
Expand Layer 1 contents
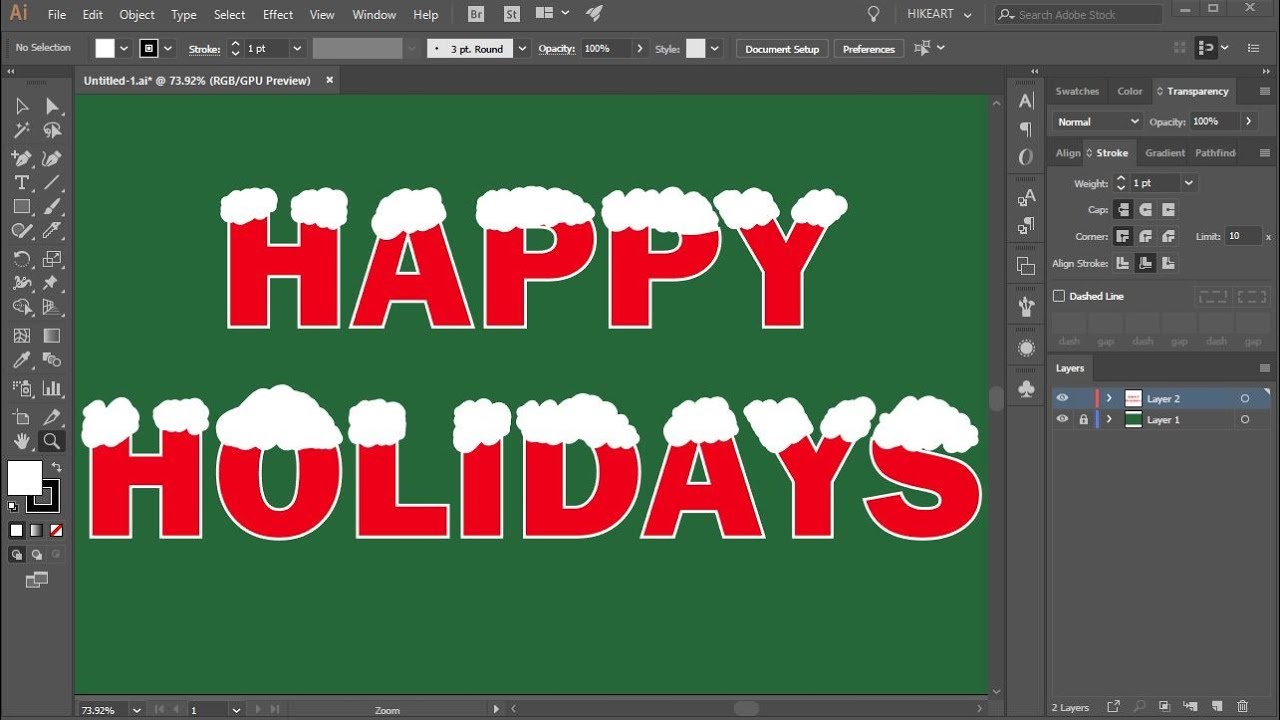pos(1109,420)
